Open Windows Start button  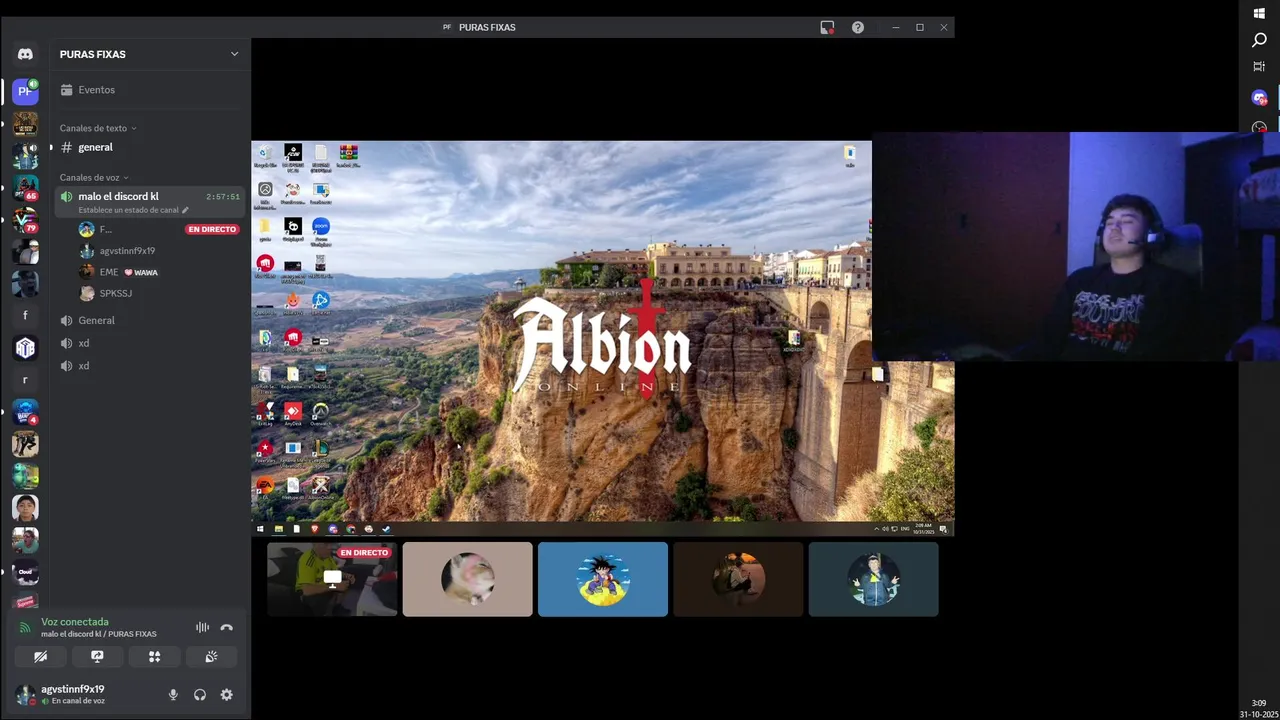coord(1259,13)
